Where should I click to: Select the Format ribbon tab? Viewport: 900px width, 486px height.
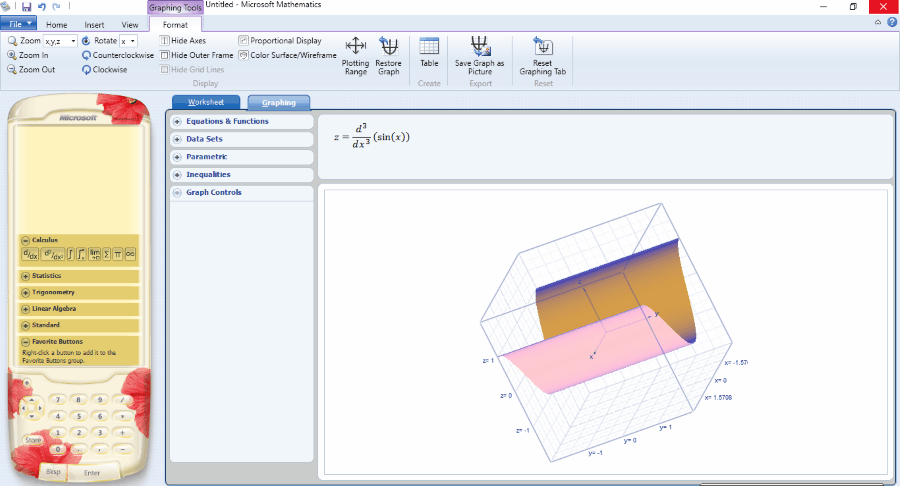point(175,25)
